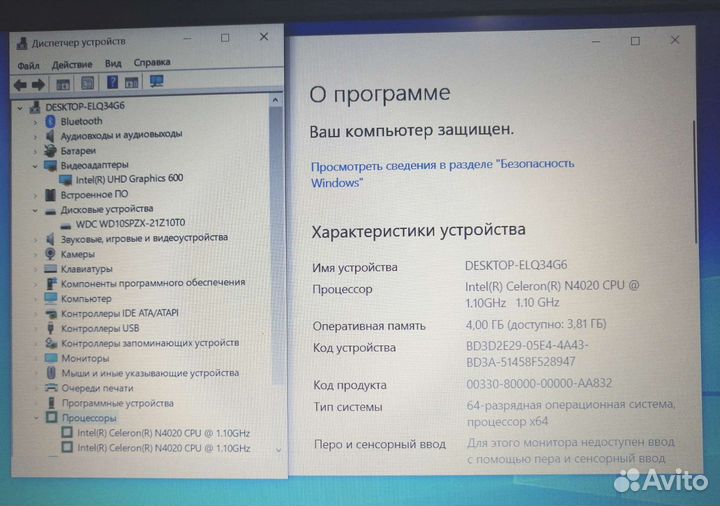Click the Встроенное ПО firmware icon
Image resolution: width=720 pixels, height=506 pixels.
(x=51, y=195)
